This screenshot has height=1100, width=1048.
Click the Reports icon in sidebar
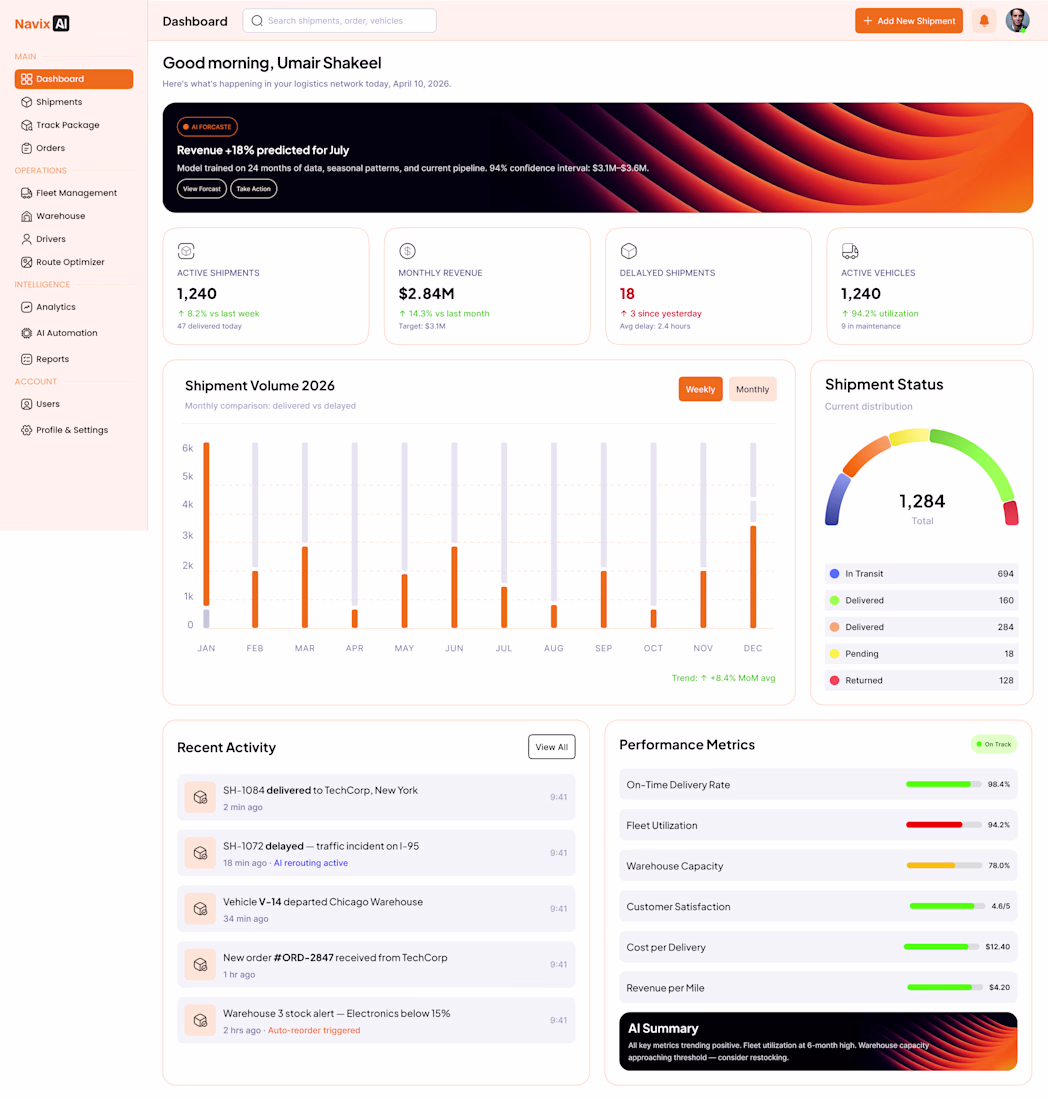pos(27,359)
